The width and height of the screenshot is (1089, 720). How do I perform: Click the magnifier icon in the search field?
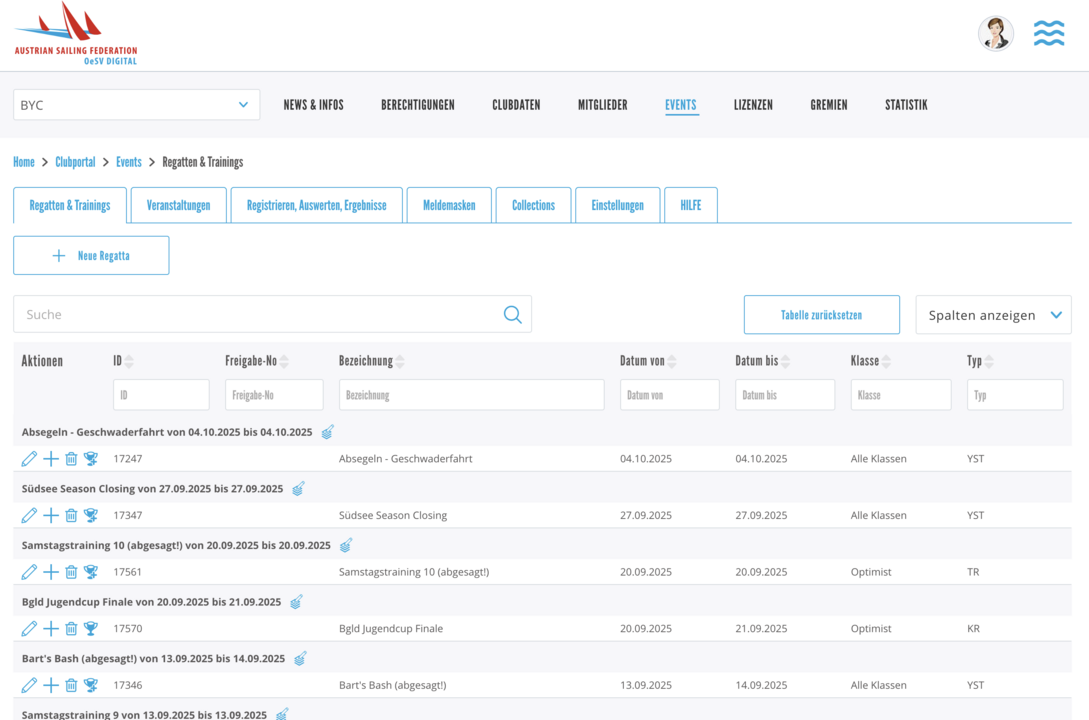512,315
